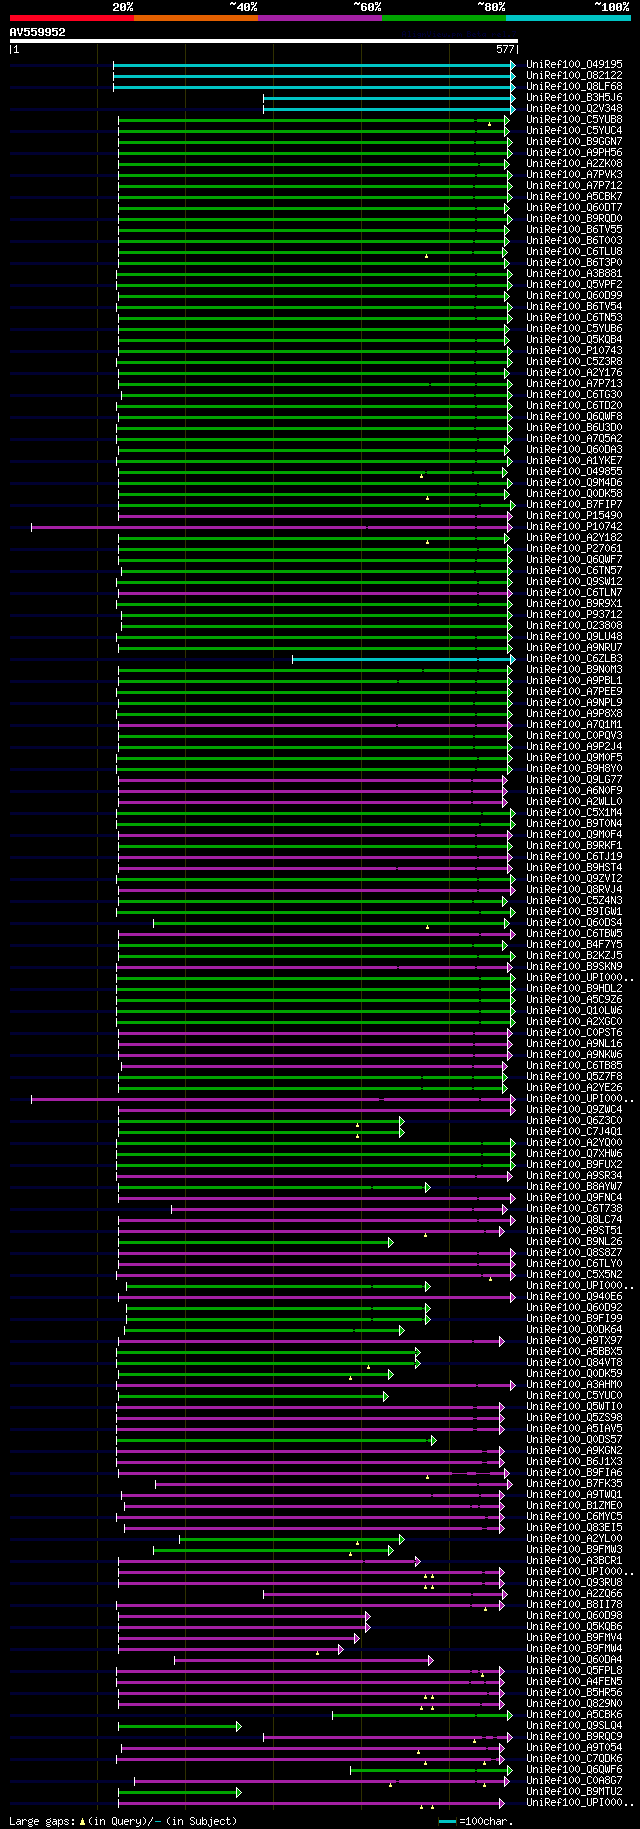The width and height of the screenshot is (640, 1829).
Task: Click the cyan ~100% identity legend segment
Action: pos(568,18)
